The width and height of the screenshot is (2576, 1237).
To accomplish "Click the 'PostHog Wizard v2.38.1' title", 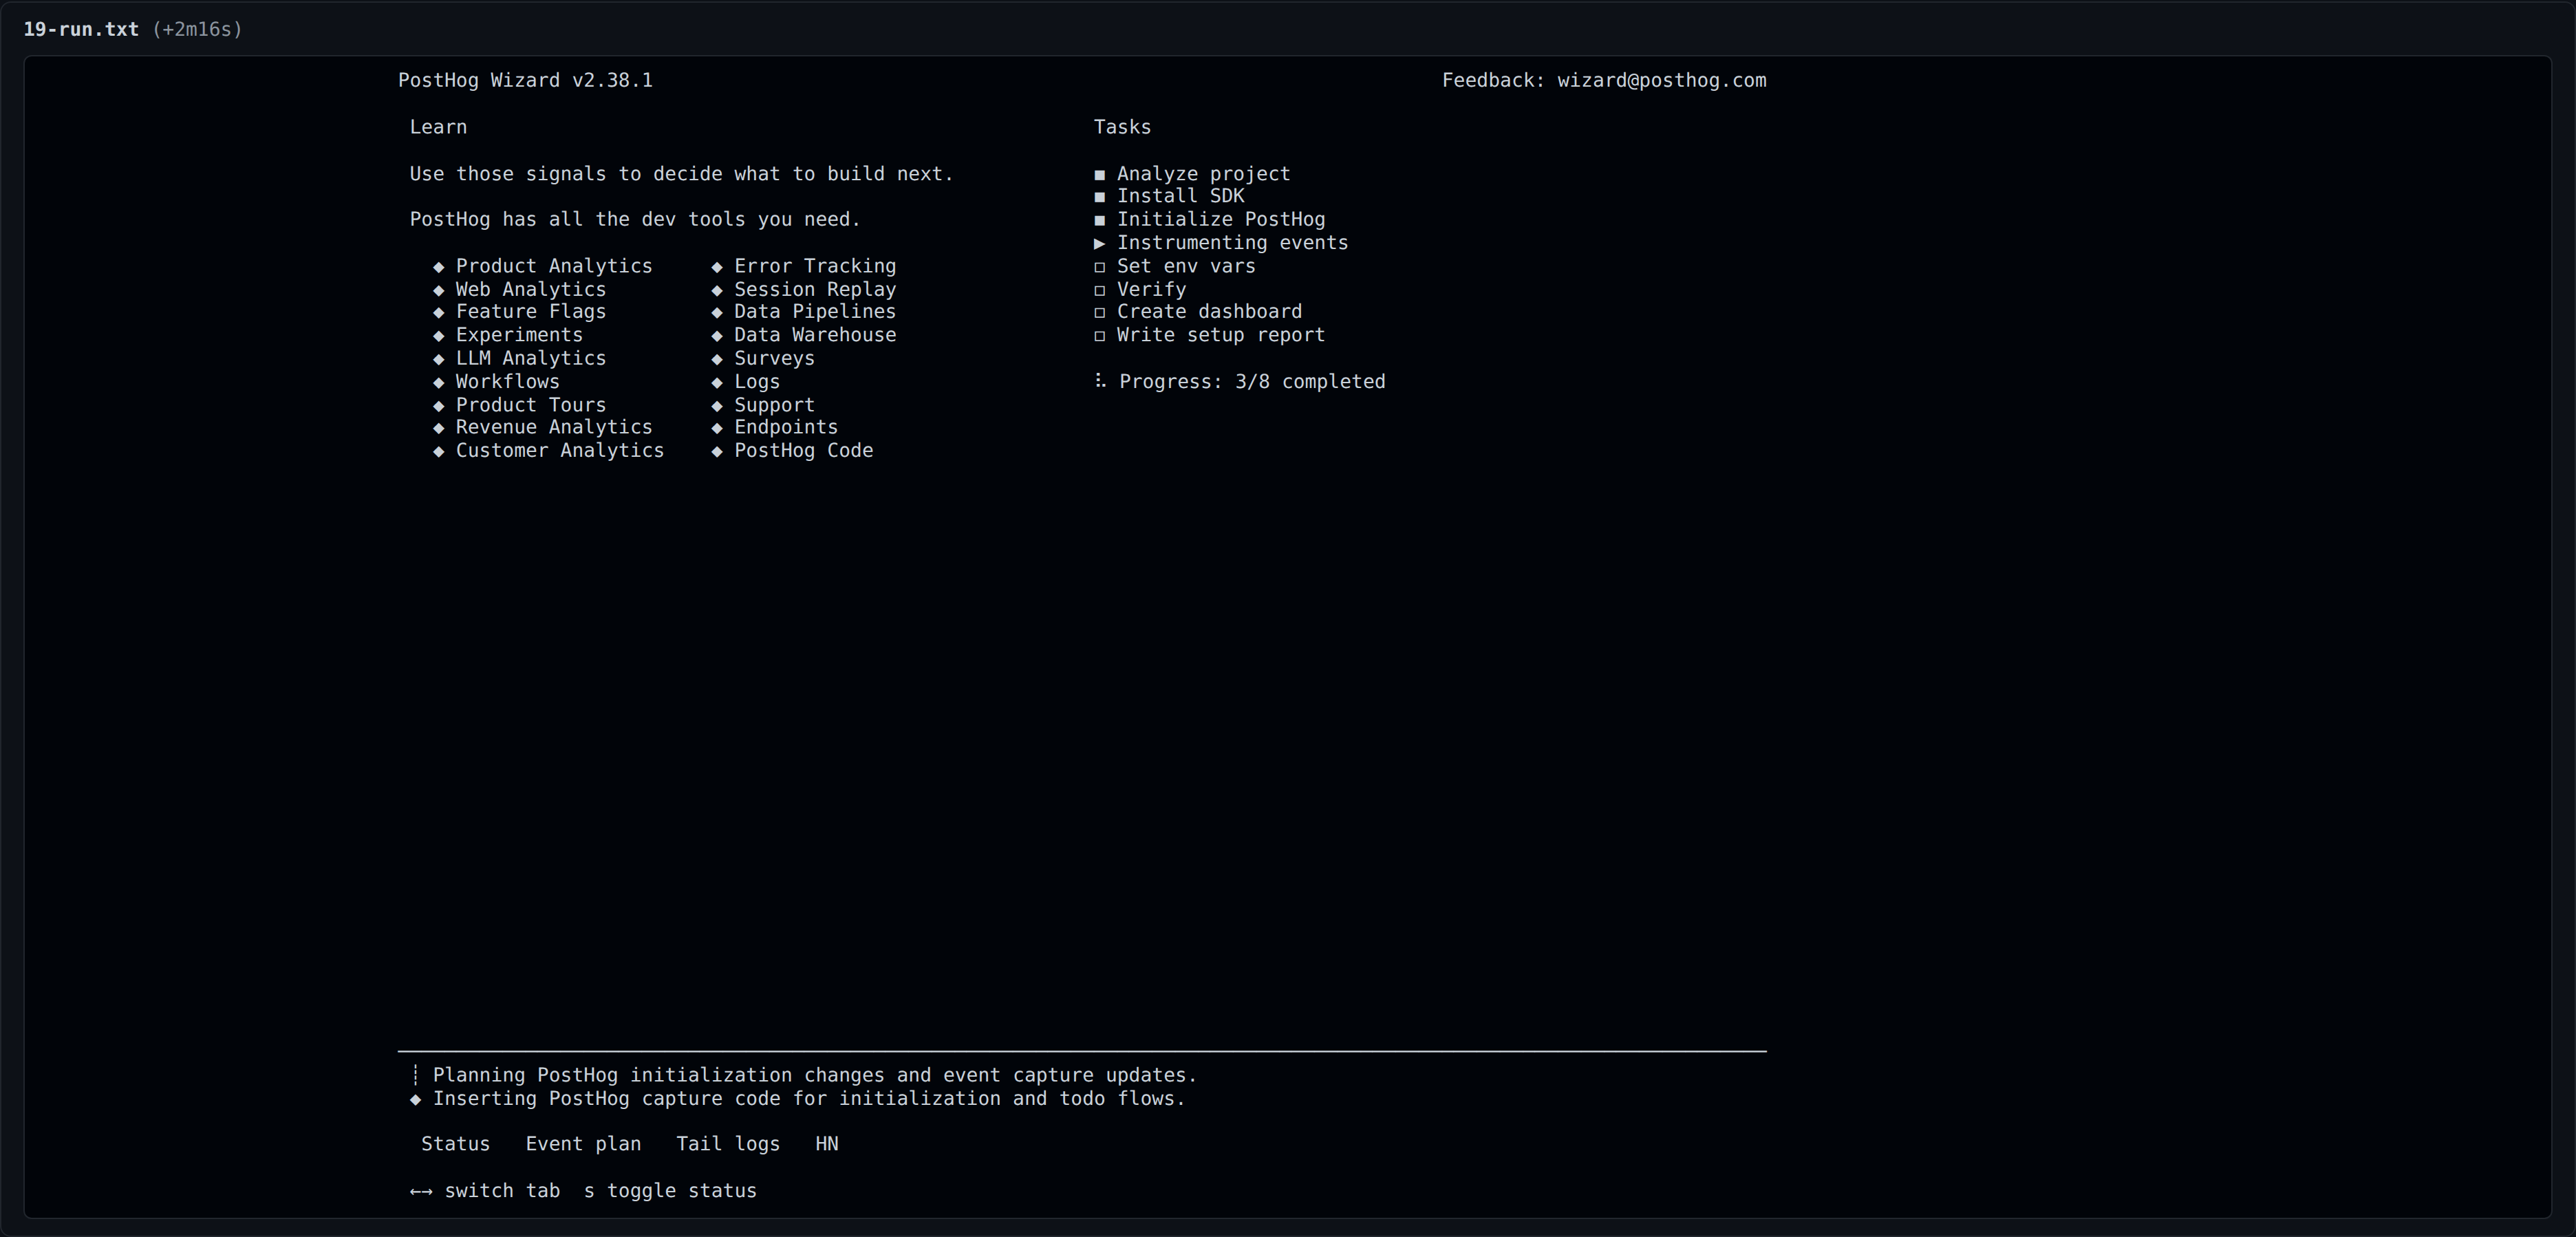I will pyautogui.click(x=525, y=81).
